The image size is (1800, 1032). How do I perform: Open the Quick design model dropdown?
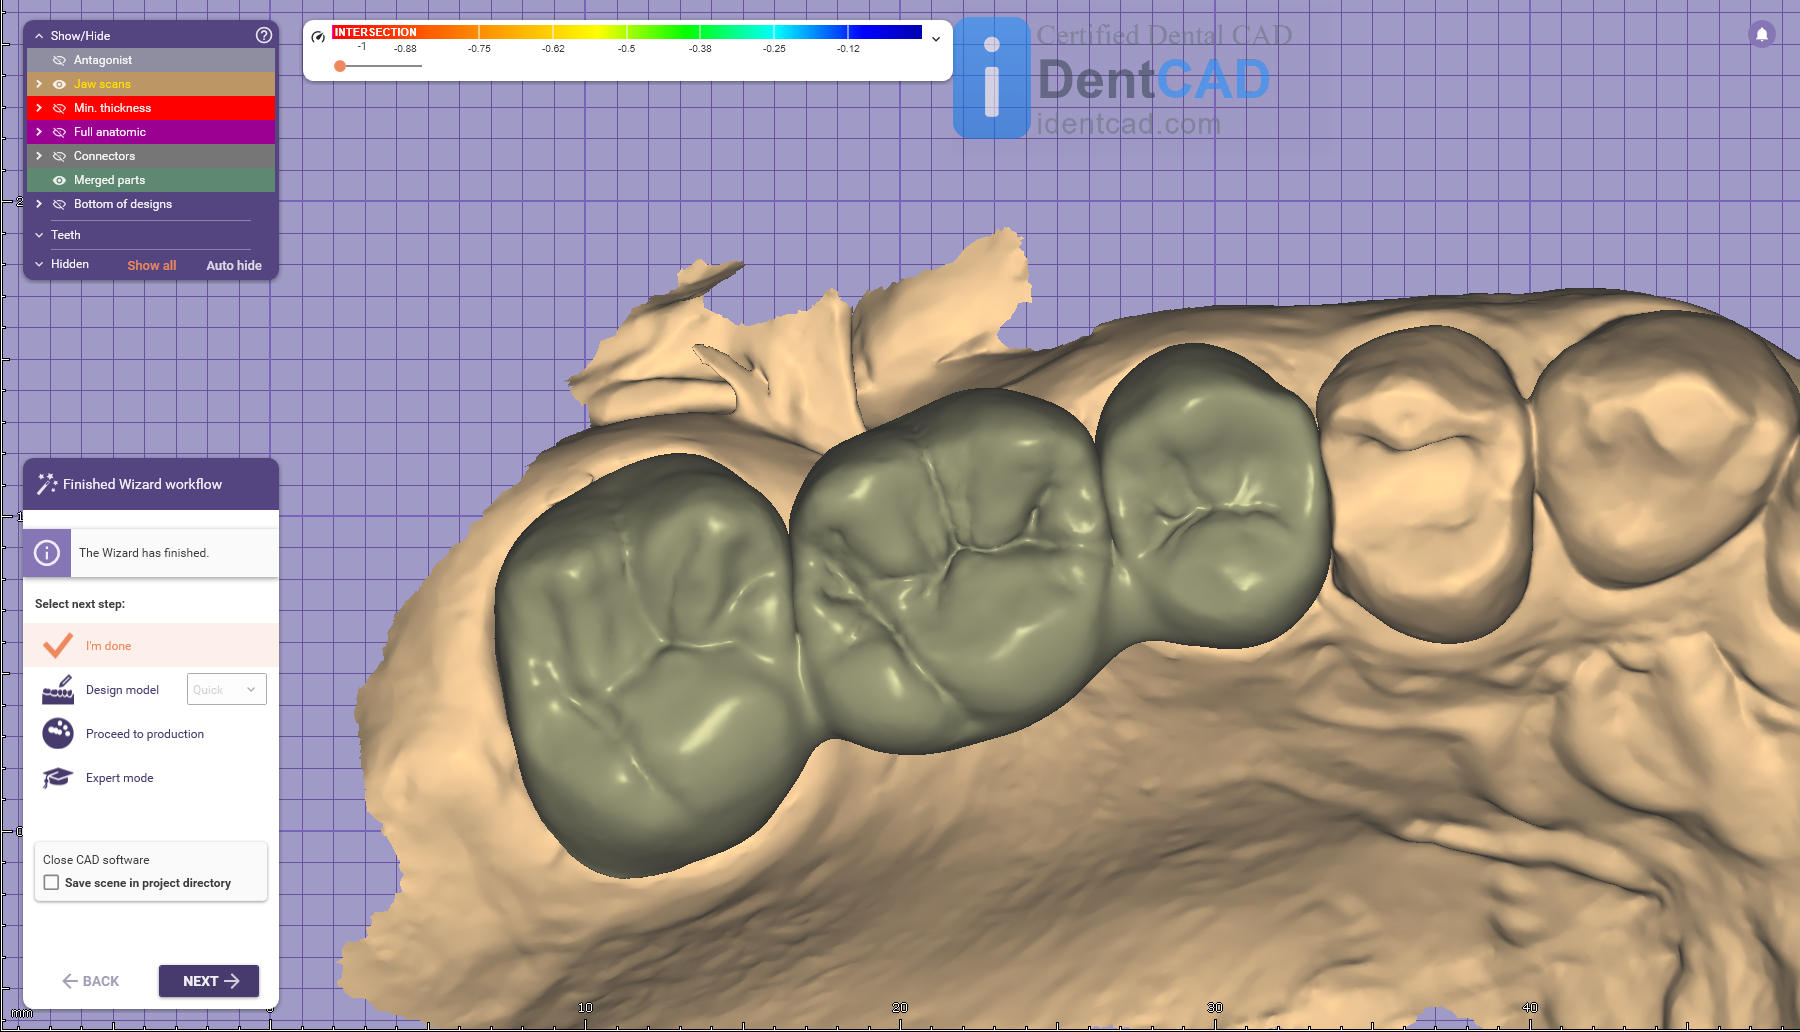[227, 690]
